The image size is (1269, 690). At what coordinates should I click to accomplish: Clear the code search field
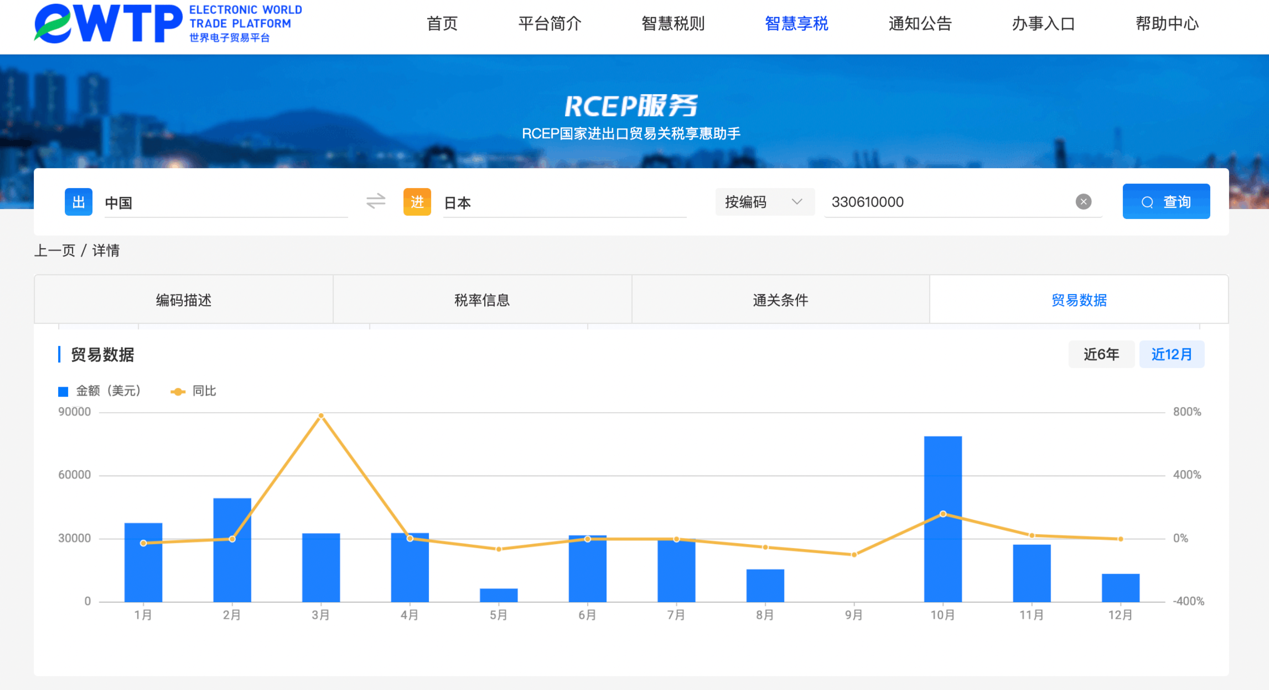tap(1083, 202)
